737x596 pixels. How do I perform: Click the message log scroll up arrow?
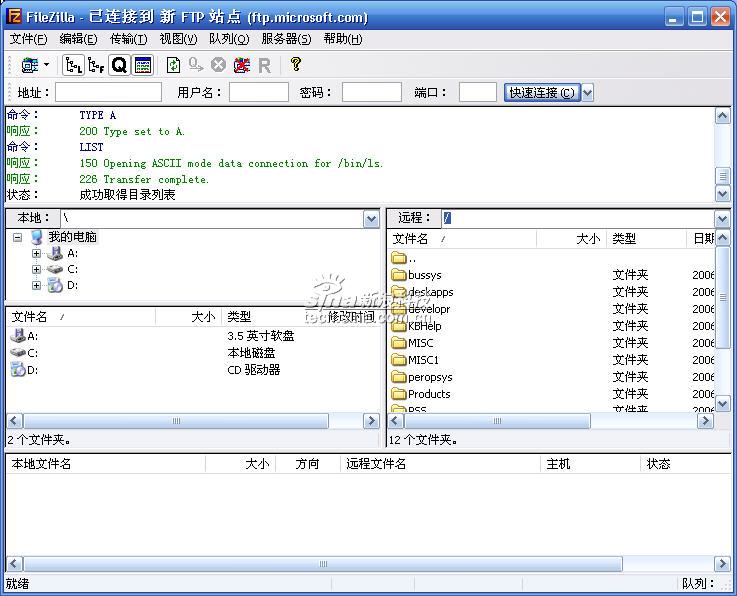(x=722, y=116)
